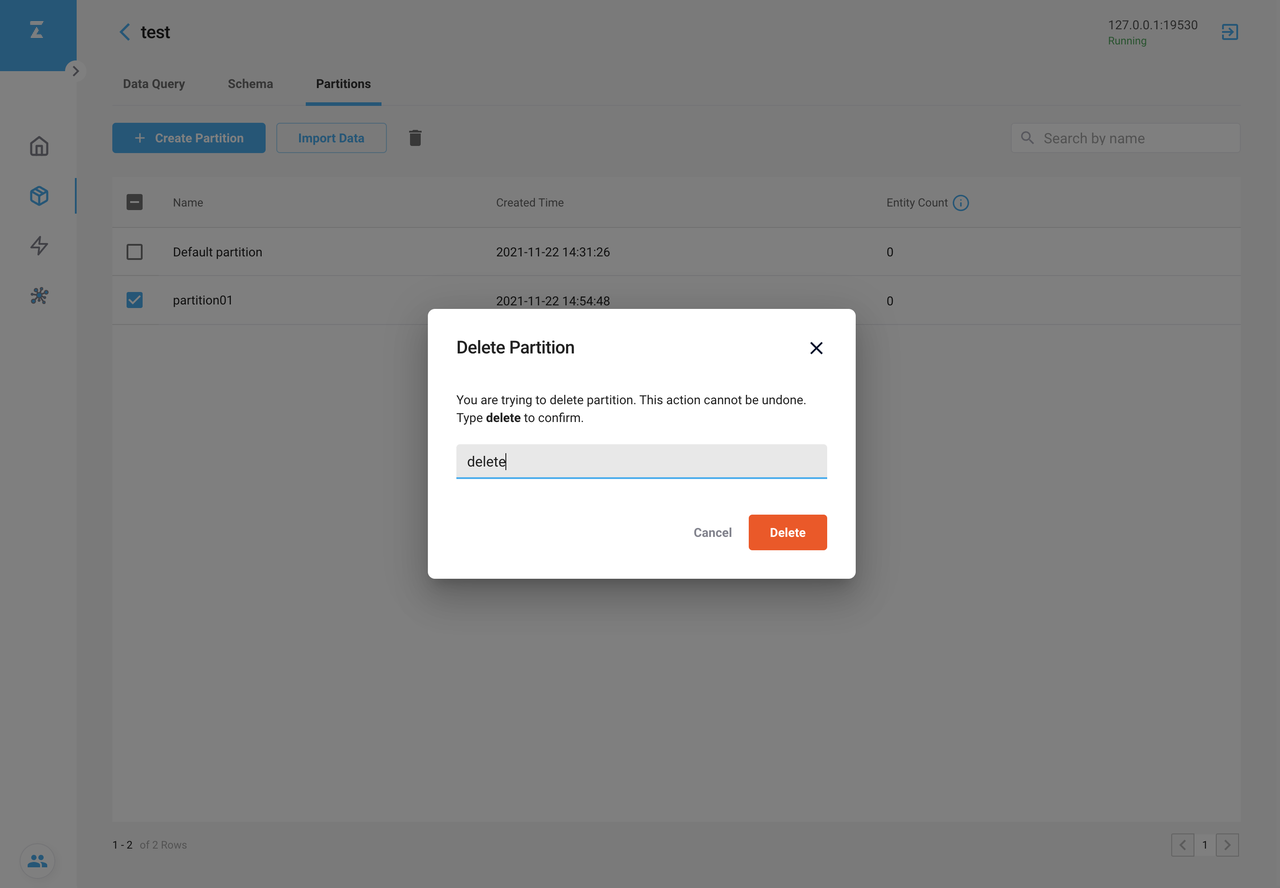The image size is (1280, 888).
Task: Click the home overview sidebar icon
Action: [x=39, y=146]
